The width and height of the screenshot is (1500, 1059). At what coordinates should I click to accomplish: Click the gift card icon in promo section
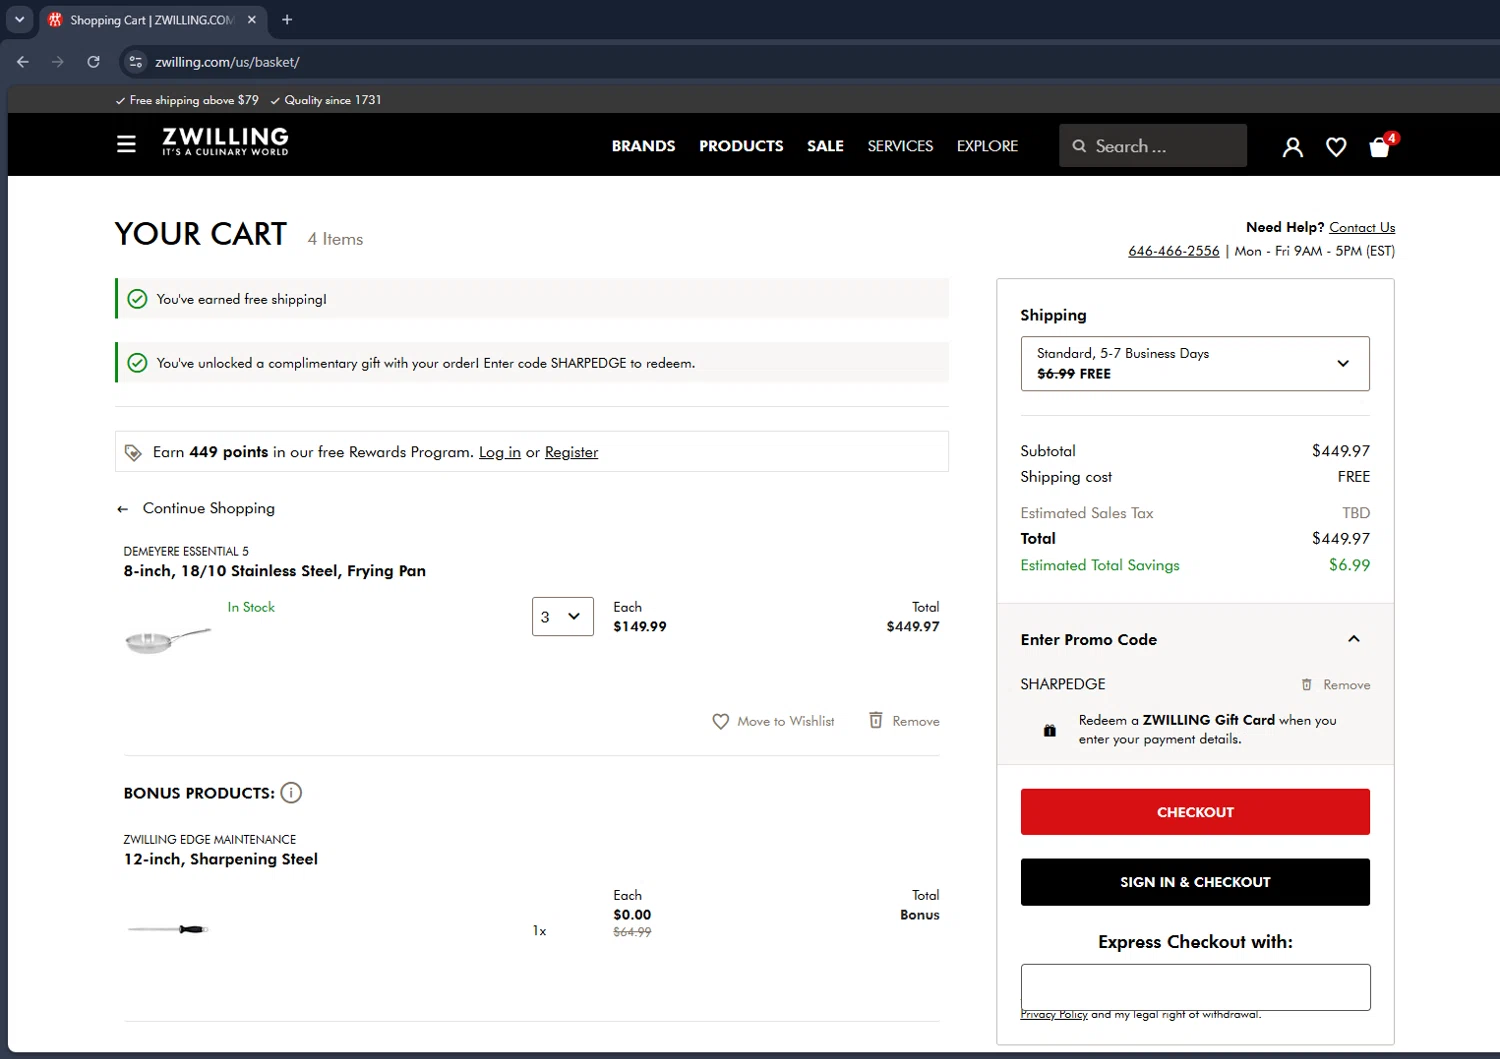[1049, 730]
